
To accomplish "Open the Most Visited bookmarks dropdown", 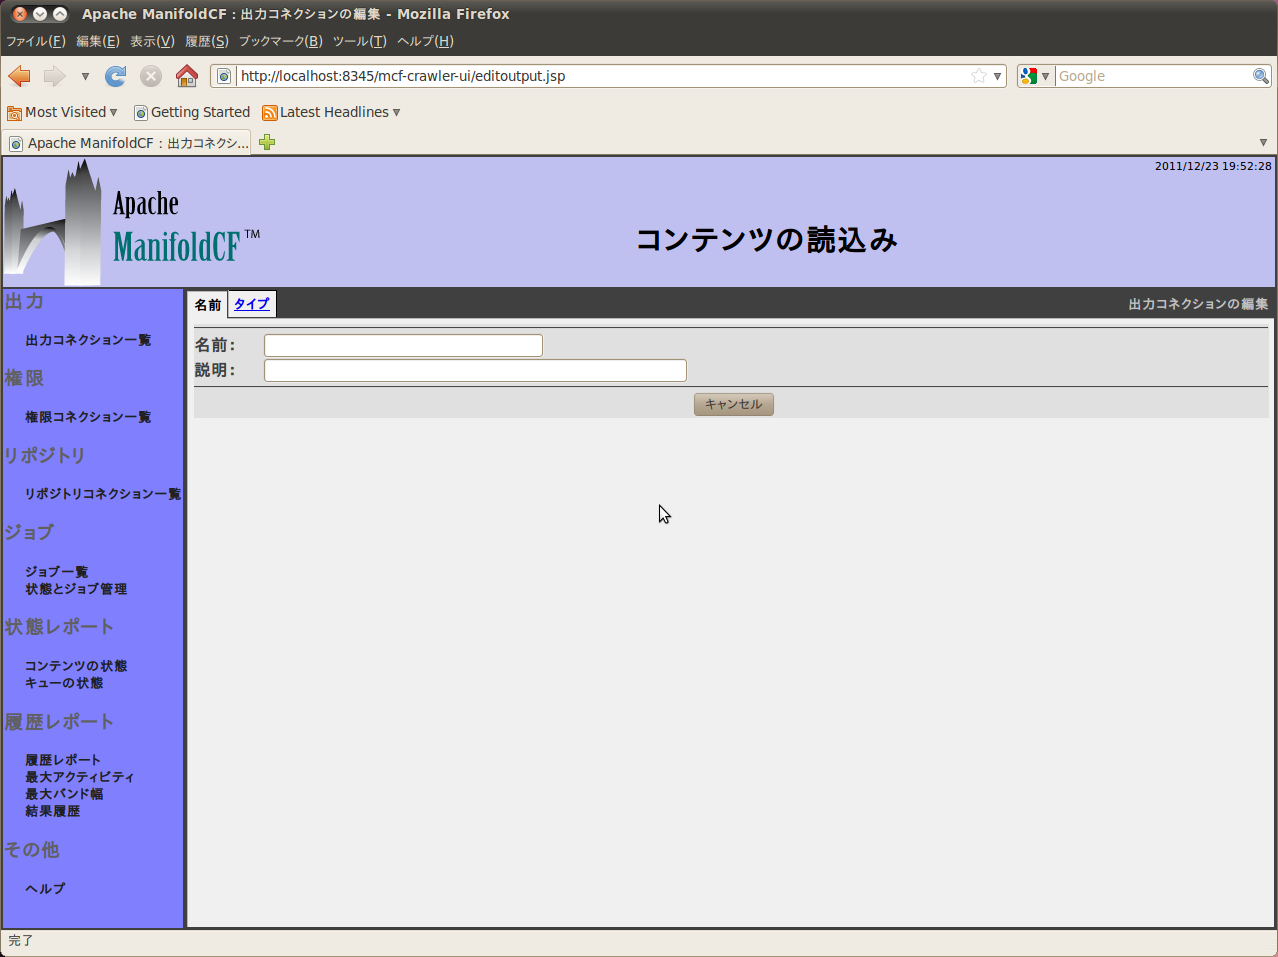I will coord(62,112).
